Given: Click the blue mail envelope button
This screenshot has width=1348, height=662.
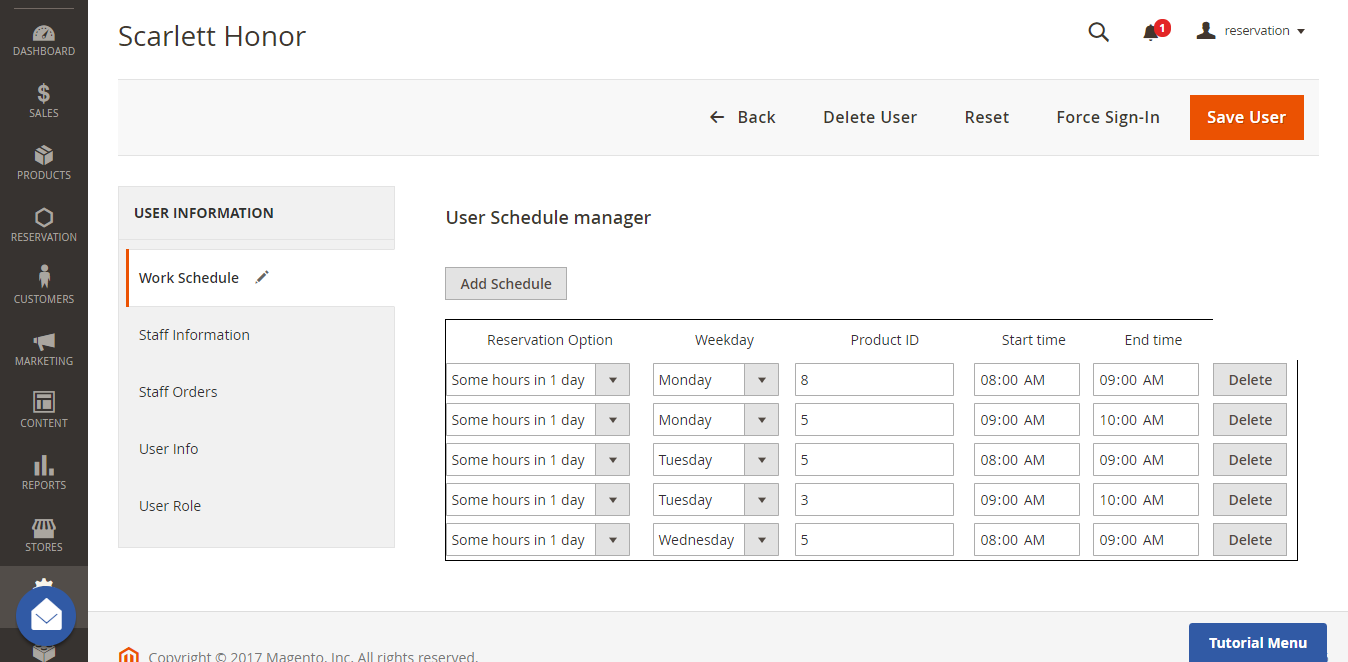Looking at the screenshot, I should tap(46, 616).
